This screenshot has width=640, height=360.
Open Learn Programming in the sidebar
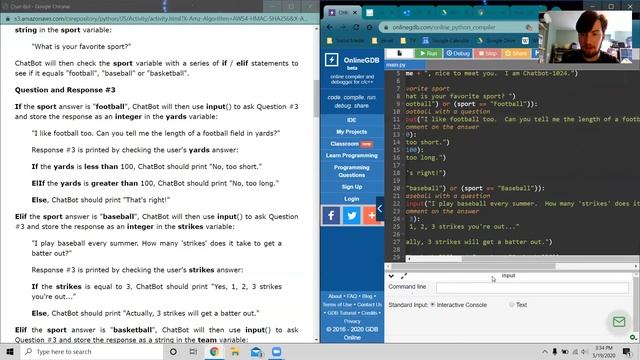tap(351, 156)
